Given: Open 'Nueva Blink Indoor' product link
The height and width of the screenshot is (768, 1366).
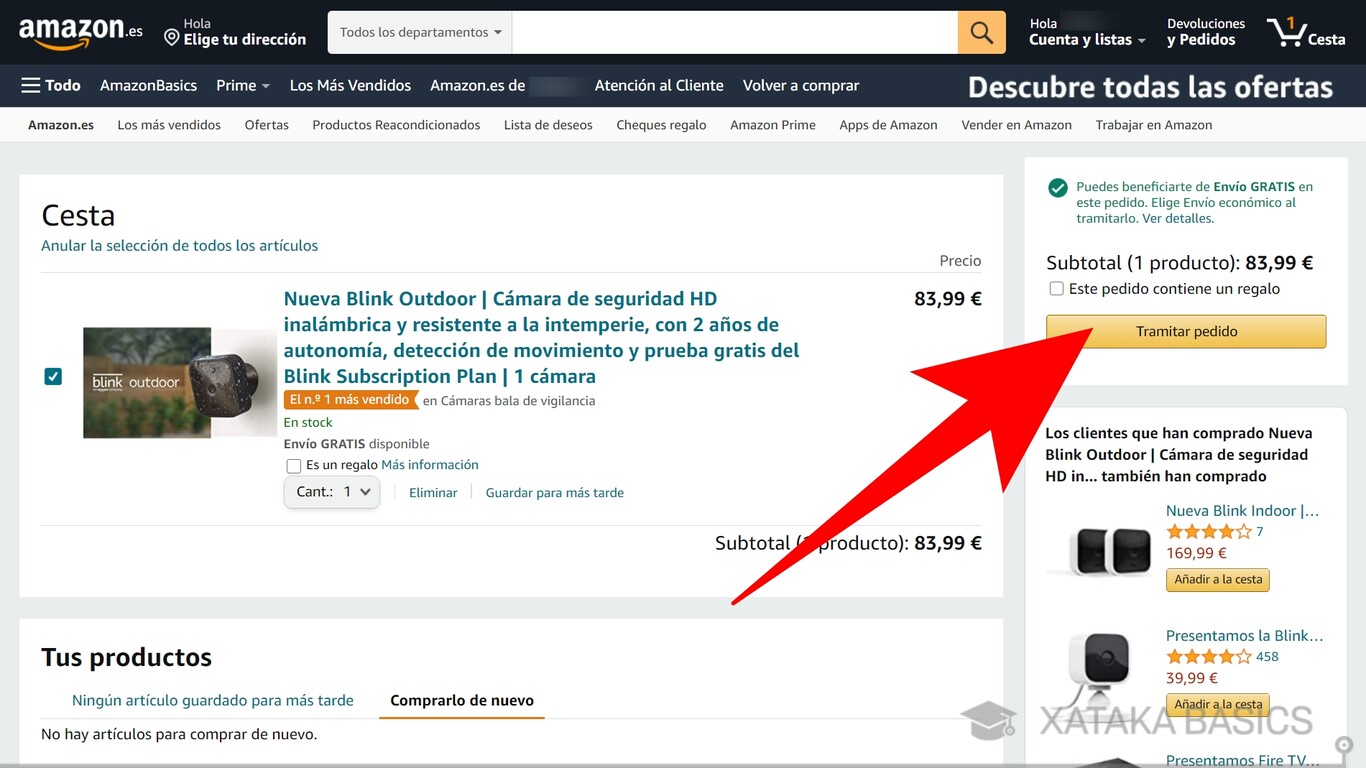Looking at the screenshot, I should coord(1243,511).
